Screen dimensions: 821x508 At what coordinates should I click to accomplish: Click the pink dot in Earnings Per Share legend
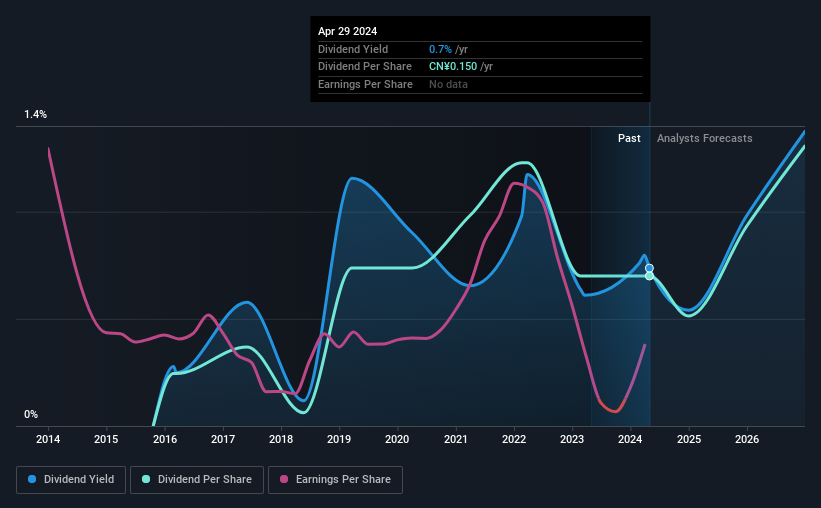pyautogui.click(x=284, y=479)
